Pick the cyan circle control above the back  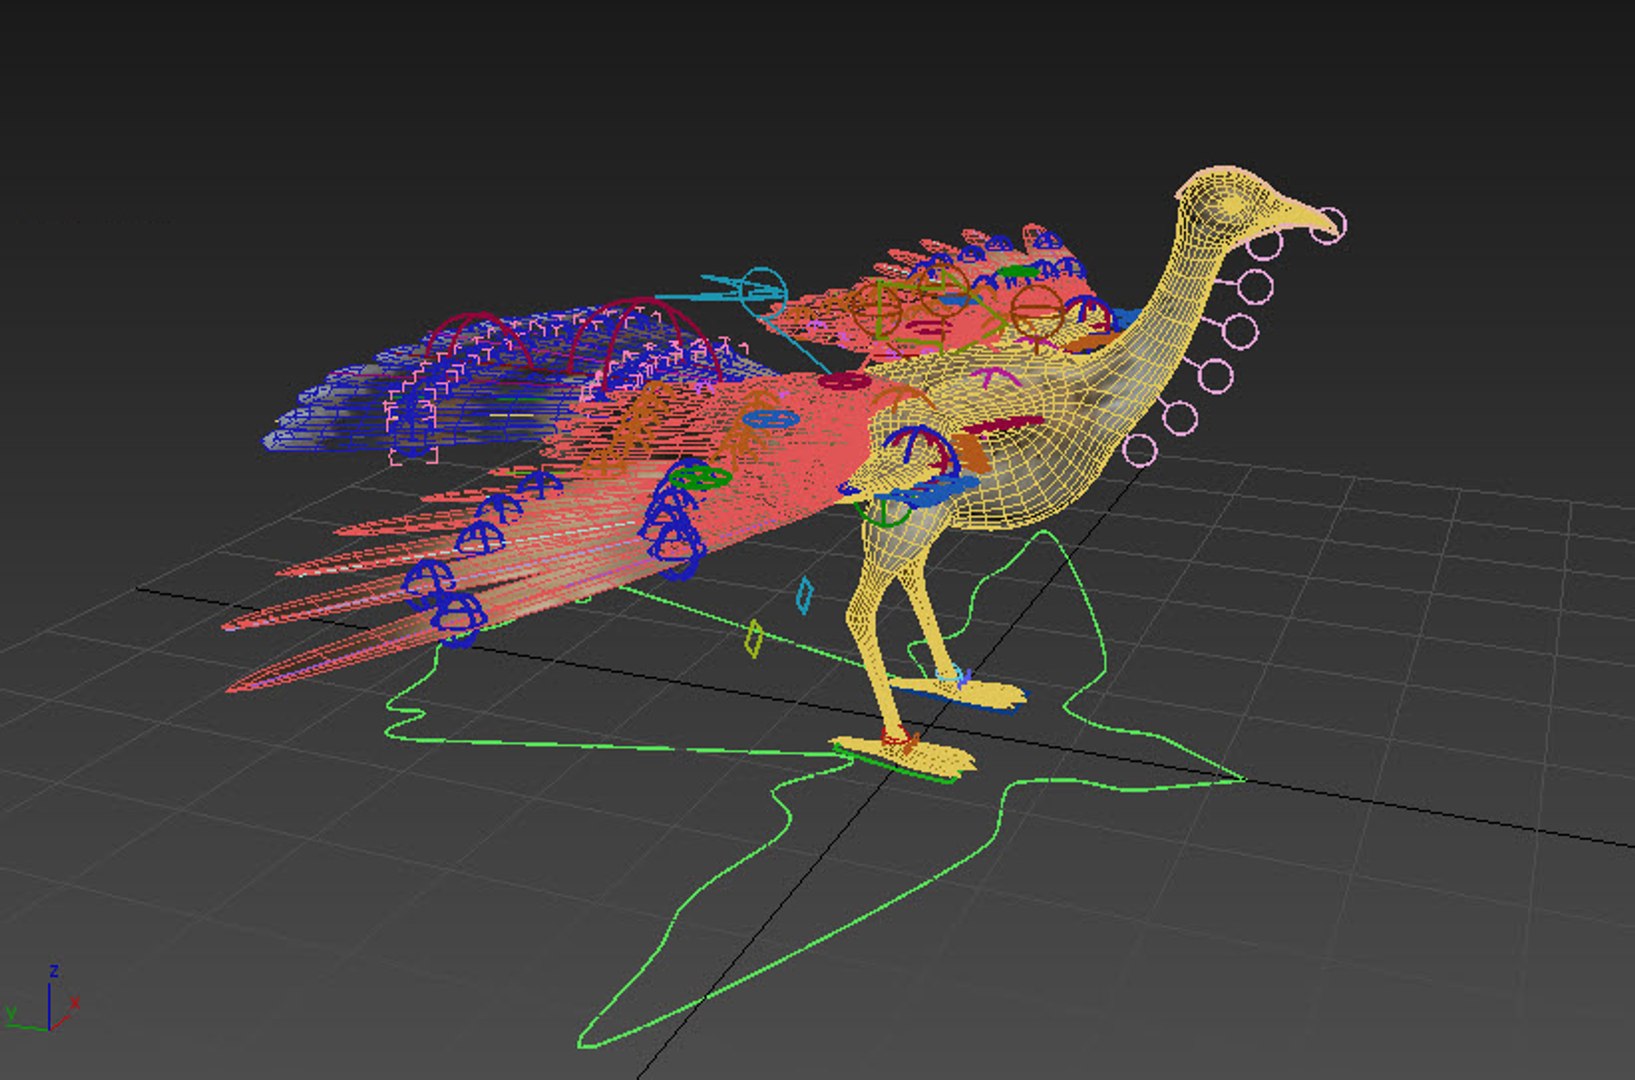[763, 292]
